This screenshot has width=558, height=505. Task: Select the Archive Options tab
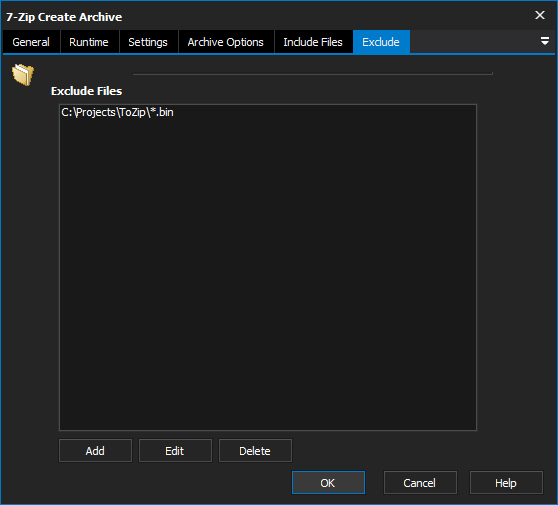click(x=226, y=42)
